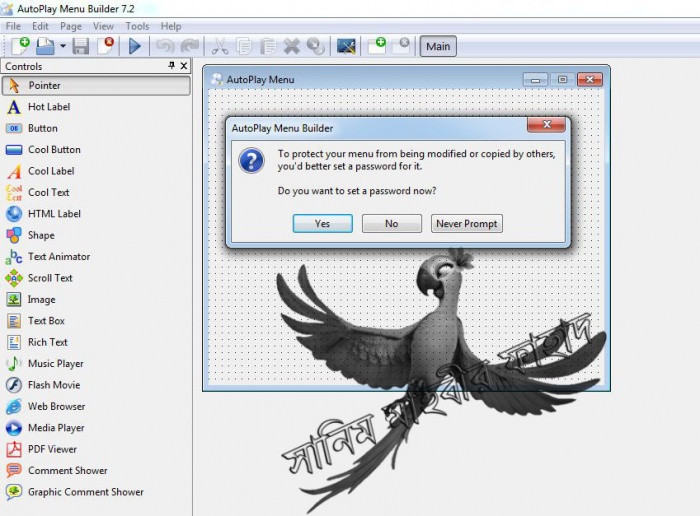
Task: Select the Main page tab button
Action: coord(438,46)
